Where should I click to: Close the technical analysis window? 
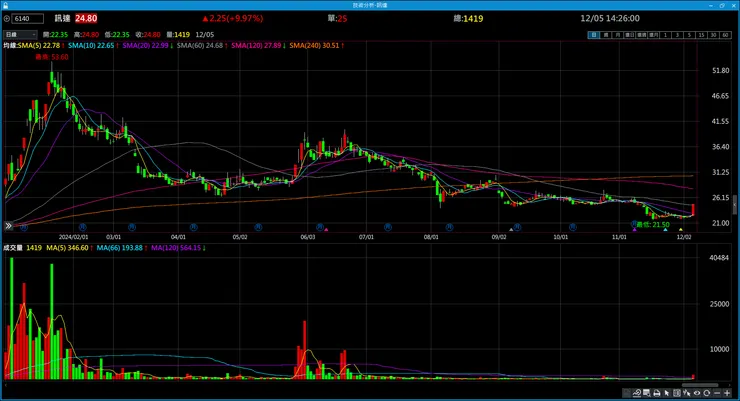[733, 5]
